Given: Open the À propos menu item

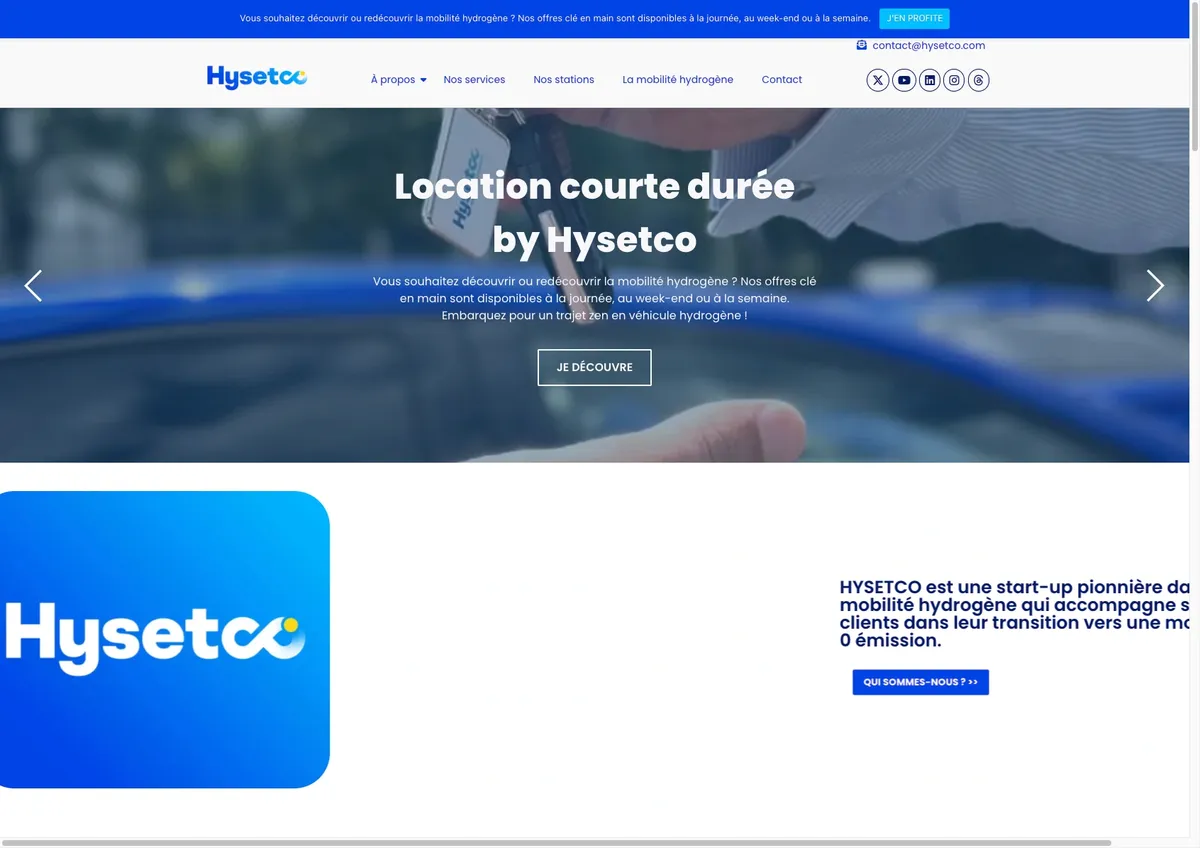Looking at the screenshot, I should pos(393,80).
